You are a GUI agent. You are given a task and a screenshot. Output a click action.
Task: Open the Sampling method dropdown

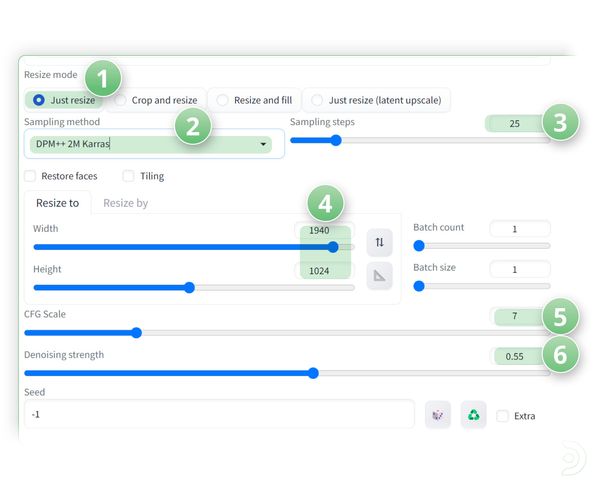[x=150, y=144]
